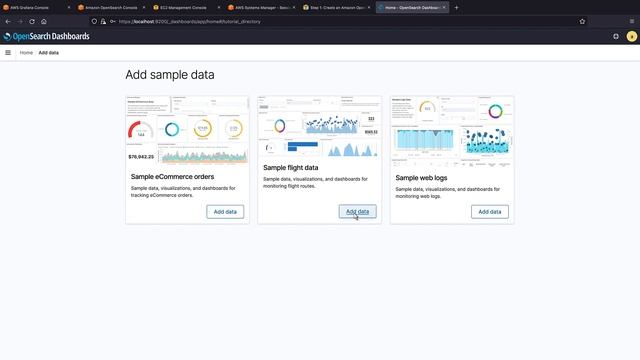Click the Sample flight data title
Image resolution: width=640 pixels, height=360 pixels.
point(291,168)
